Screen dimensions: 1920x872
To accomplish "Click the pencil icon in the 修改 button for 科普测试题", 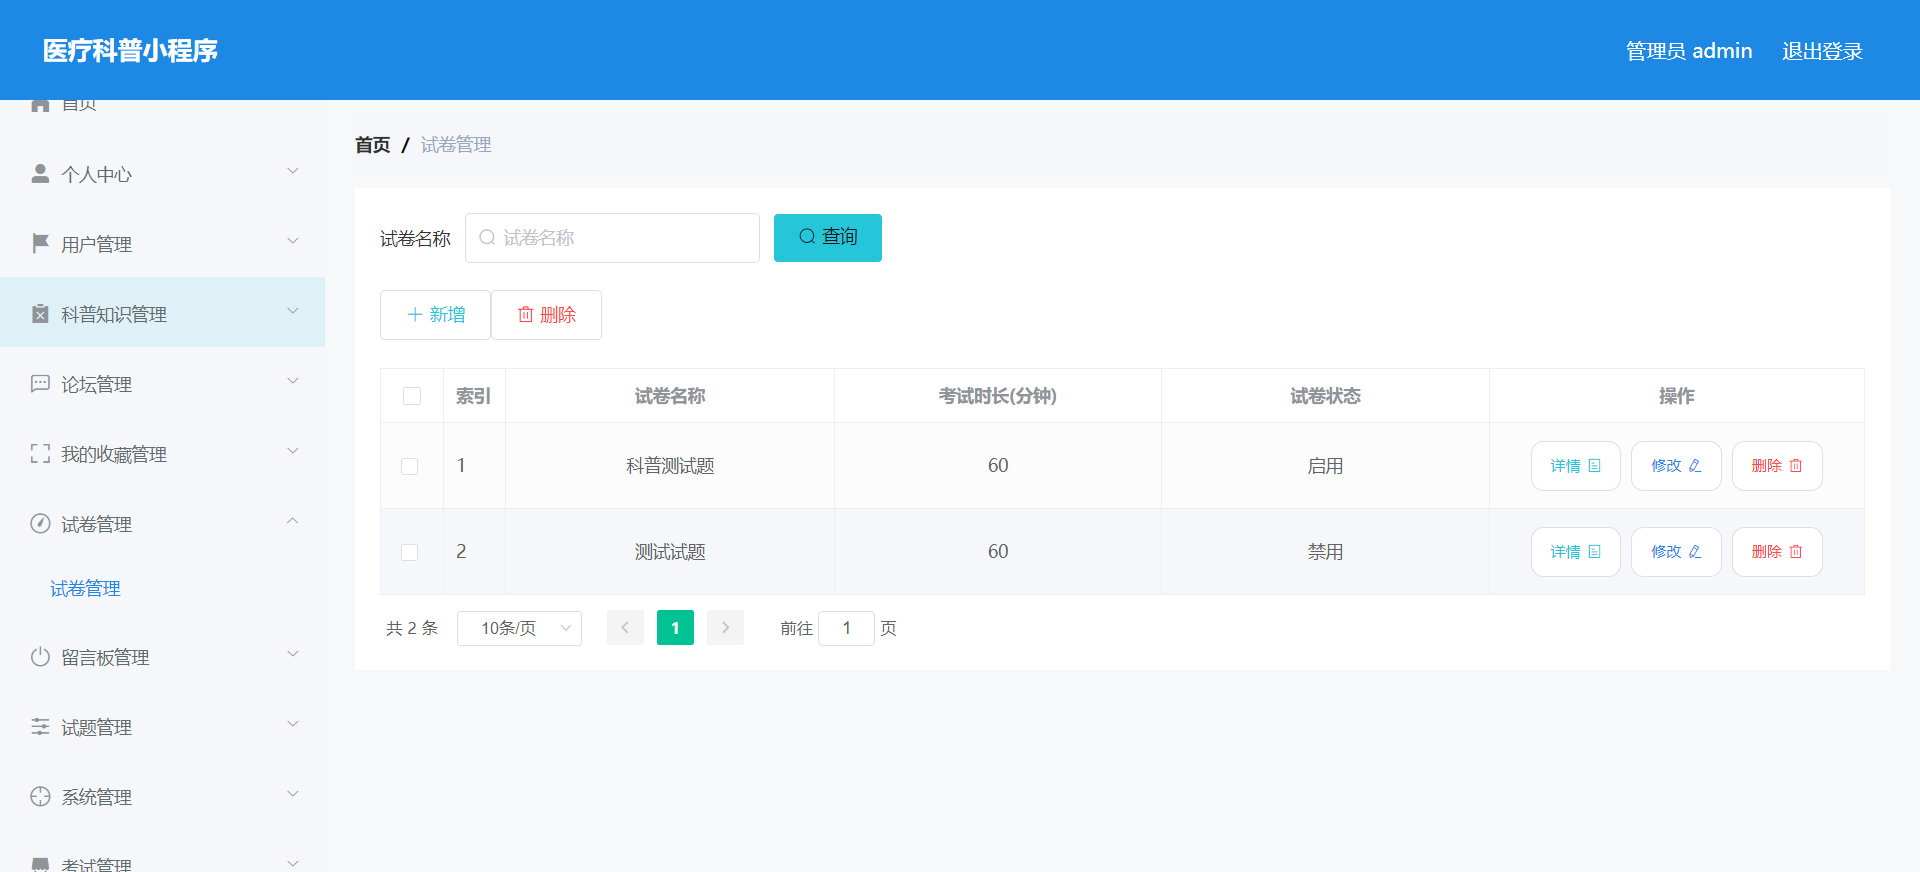I will [x=1695, y=466].
